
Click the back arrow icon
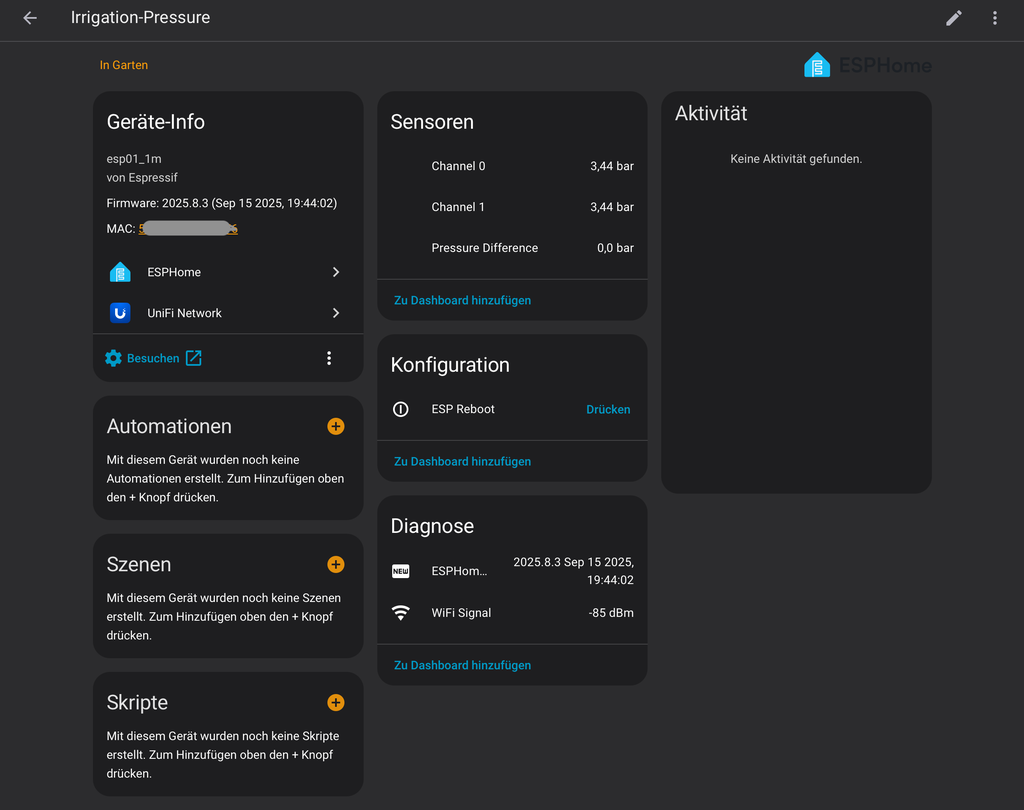(30, 18)
